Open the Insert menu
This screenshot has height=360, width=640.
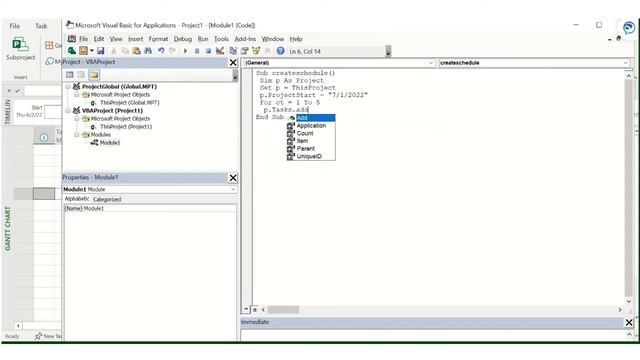click(x=136, y=39)
